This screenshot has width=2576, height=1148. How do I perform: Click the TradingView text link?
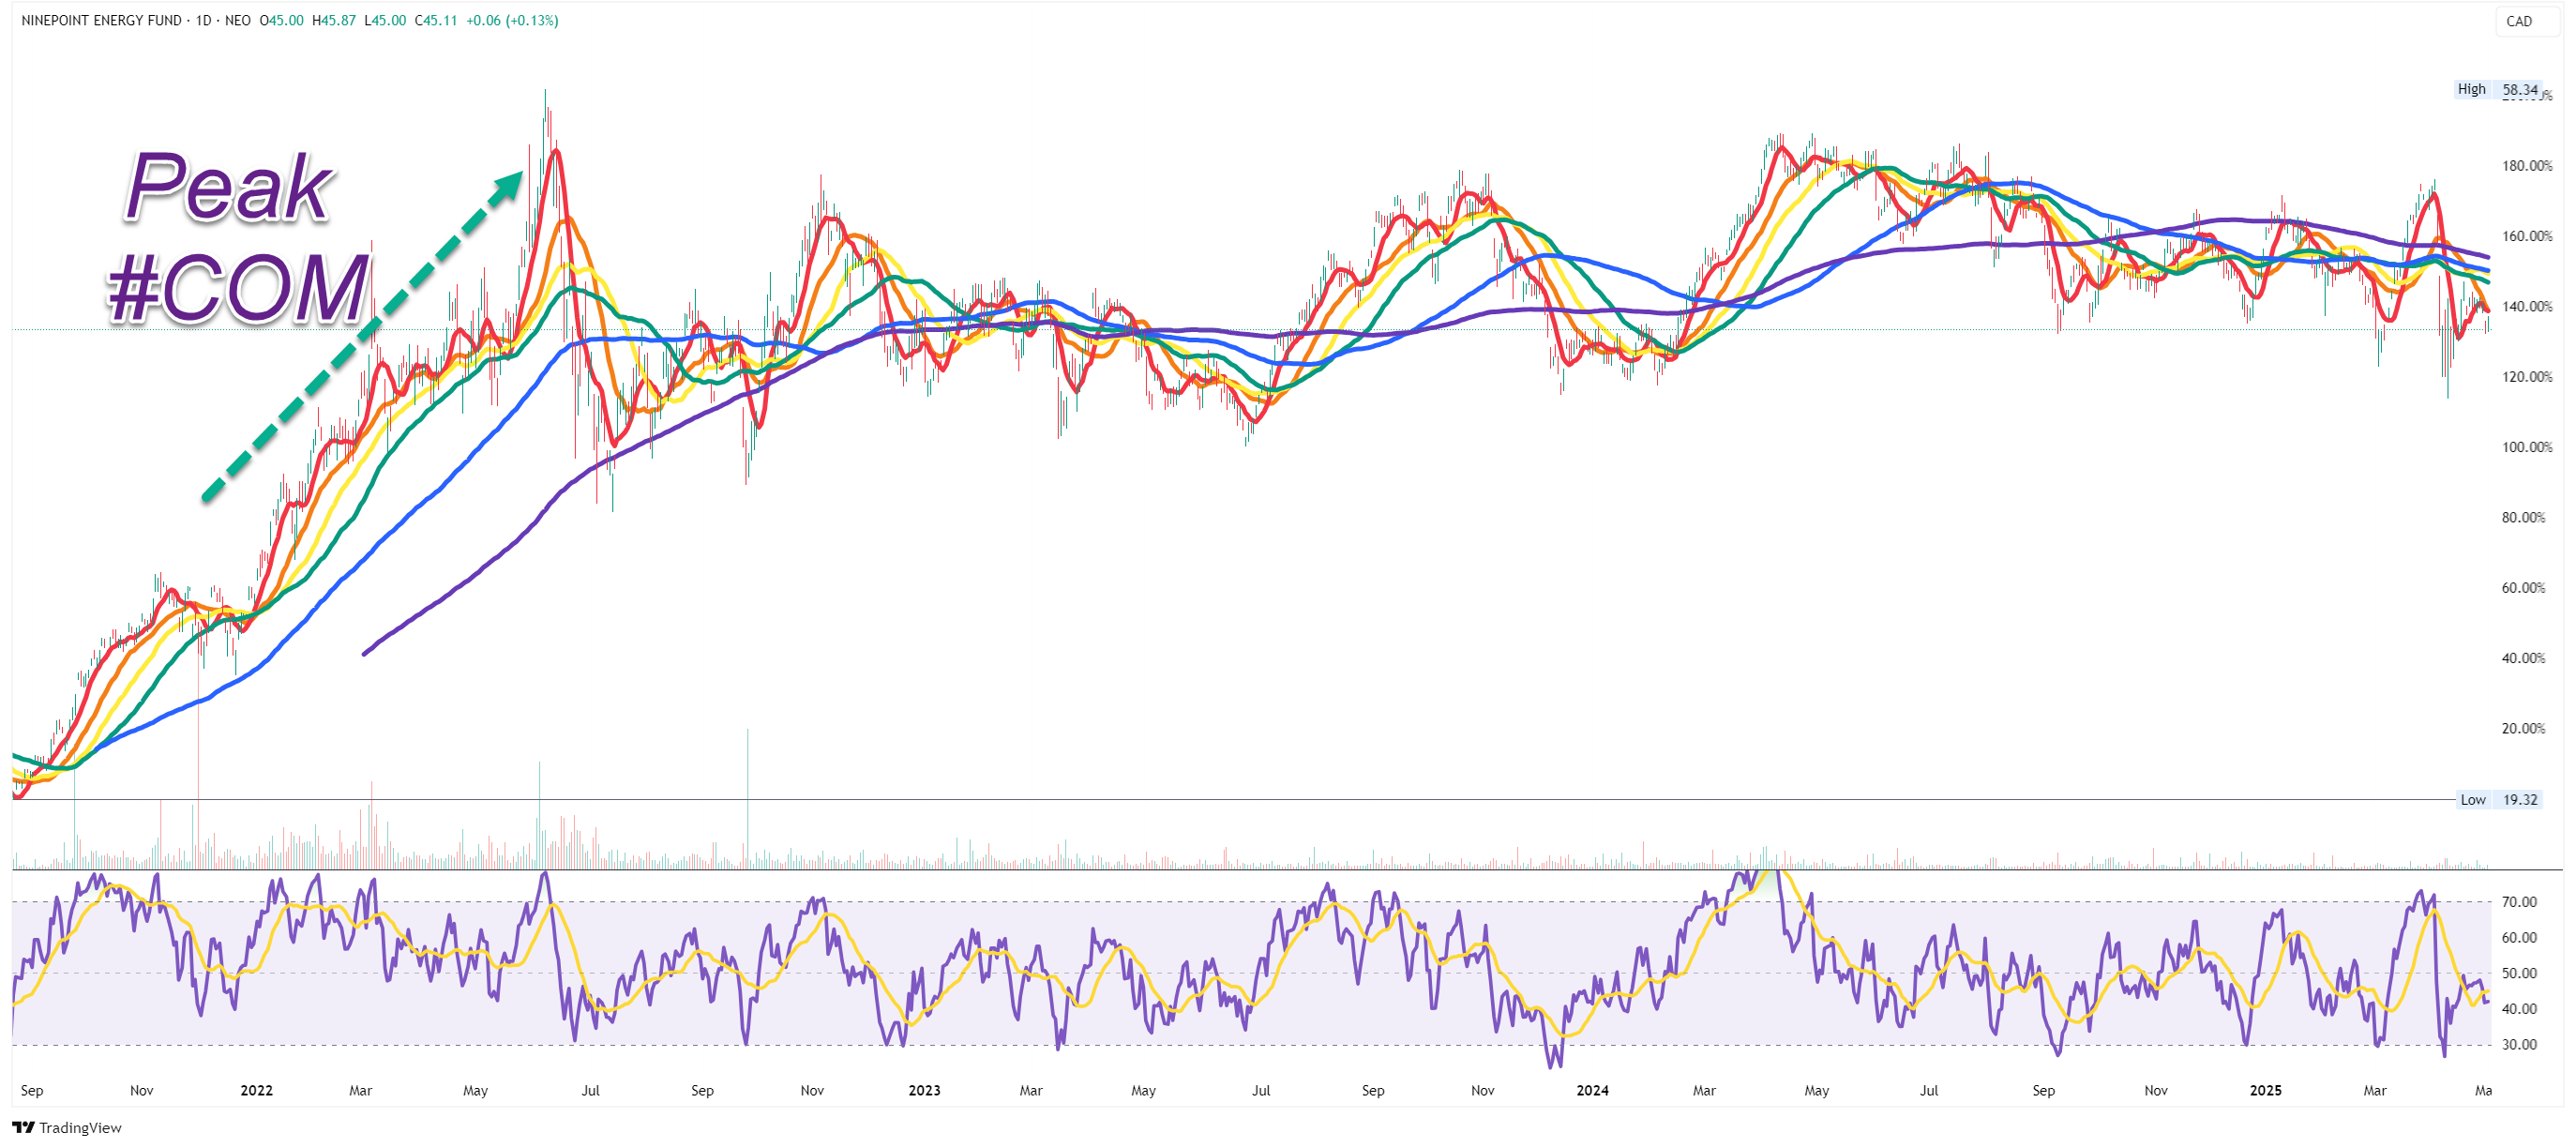coord(80,1128)
